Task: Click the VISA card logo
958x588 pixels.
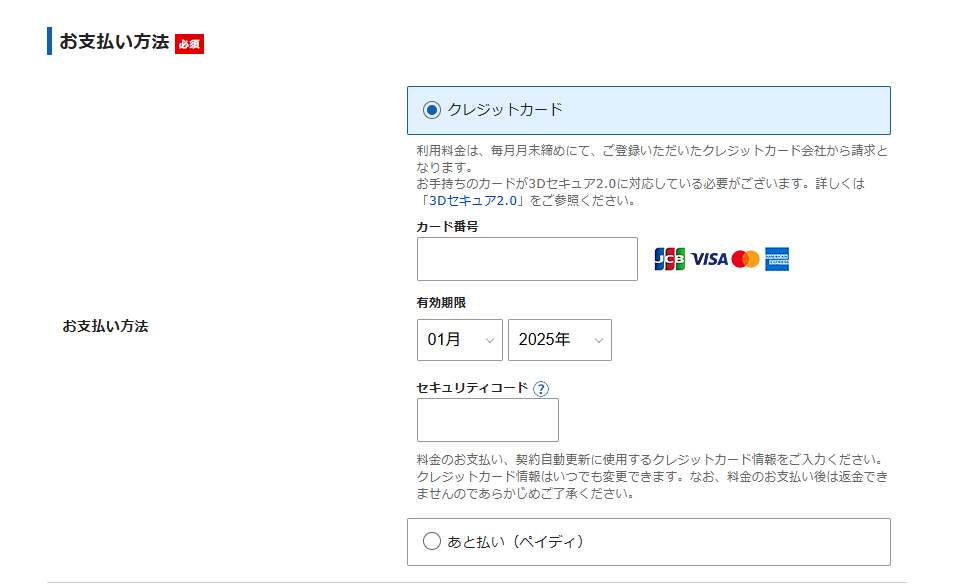Action: [709, 259]
